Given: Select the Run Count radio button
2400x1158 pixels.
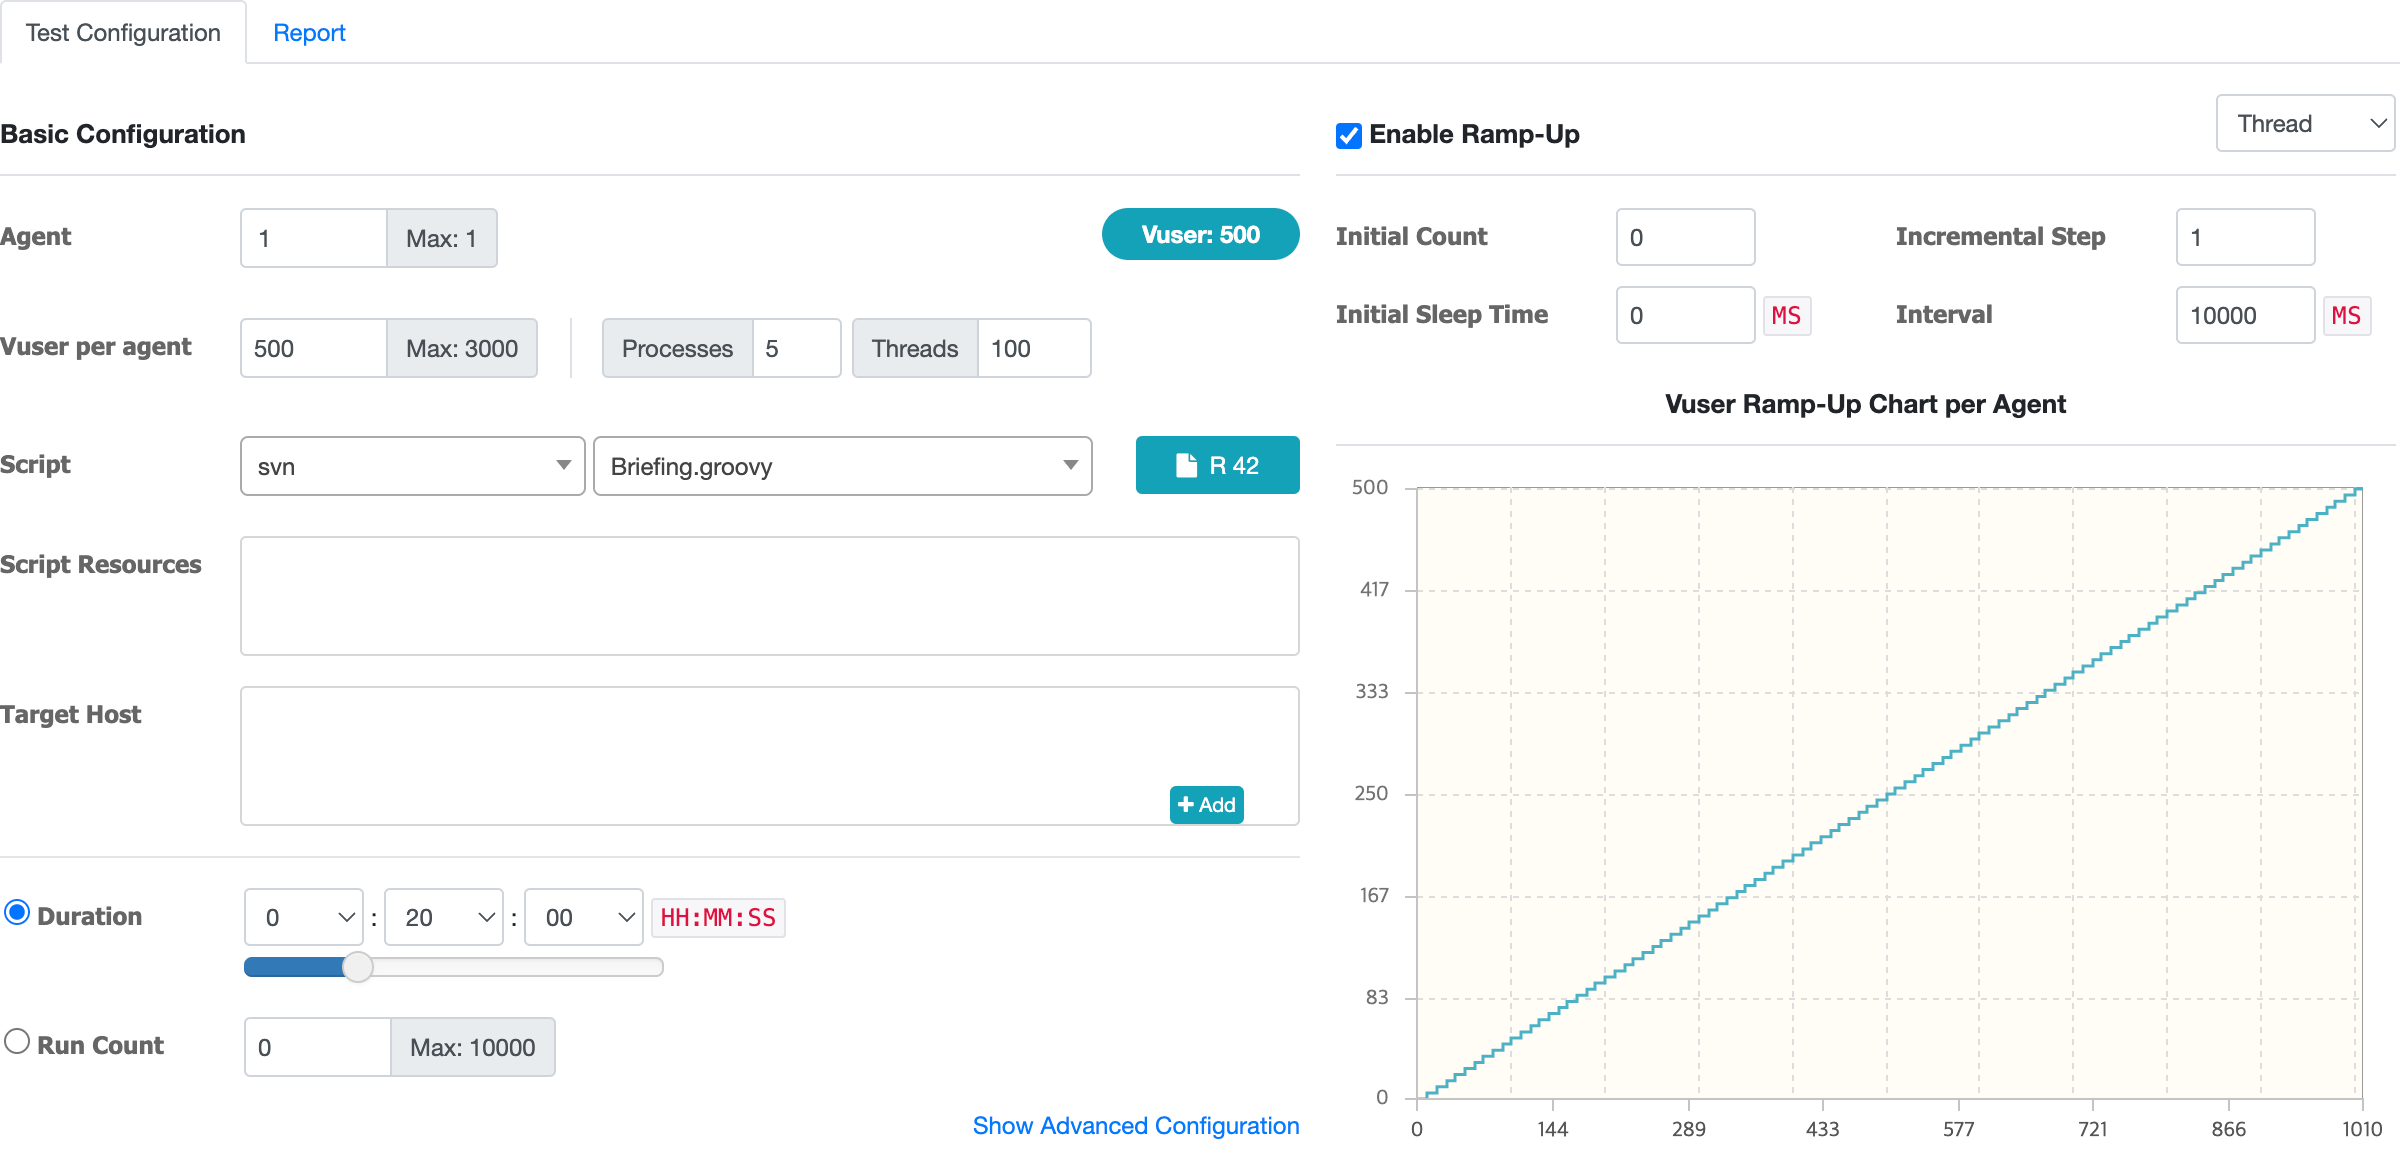Looking at the screenshot, I should [x=17, y=1042].
